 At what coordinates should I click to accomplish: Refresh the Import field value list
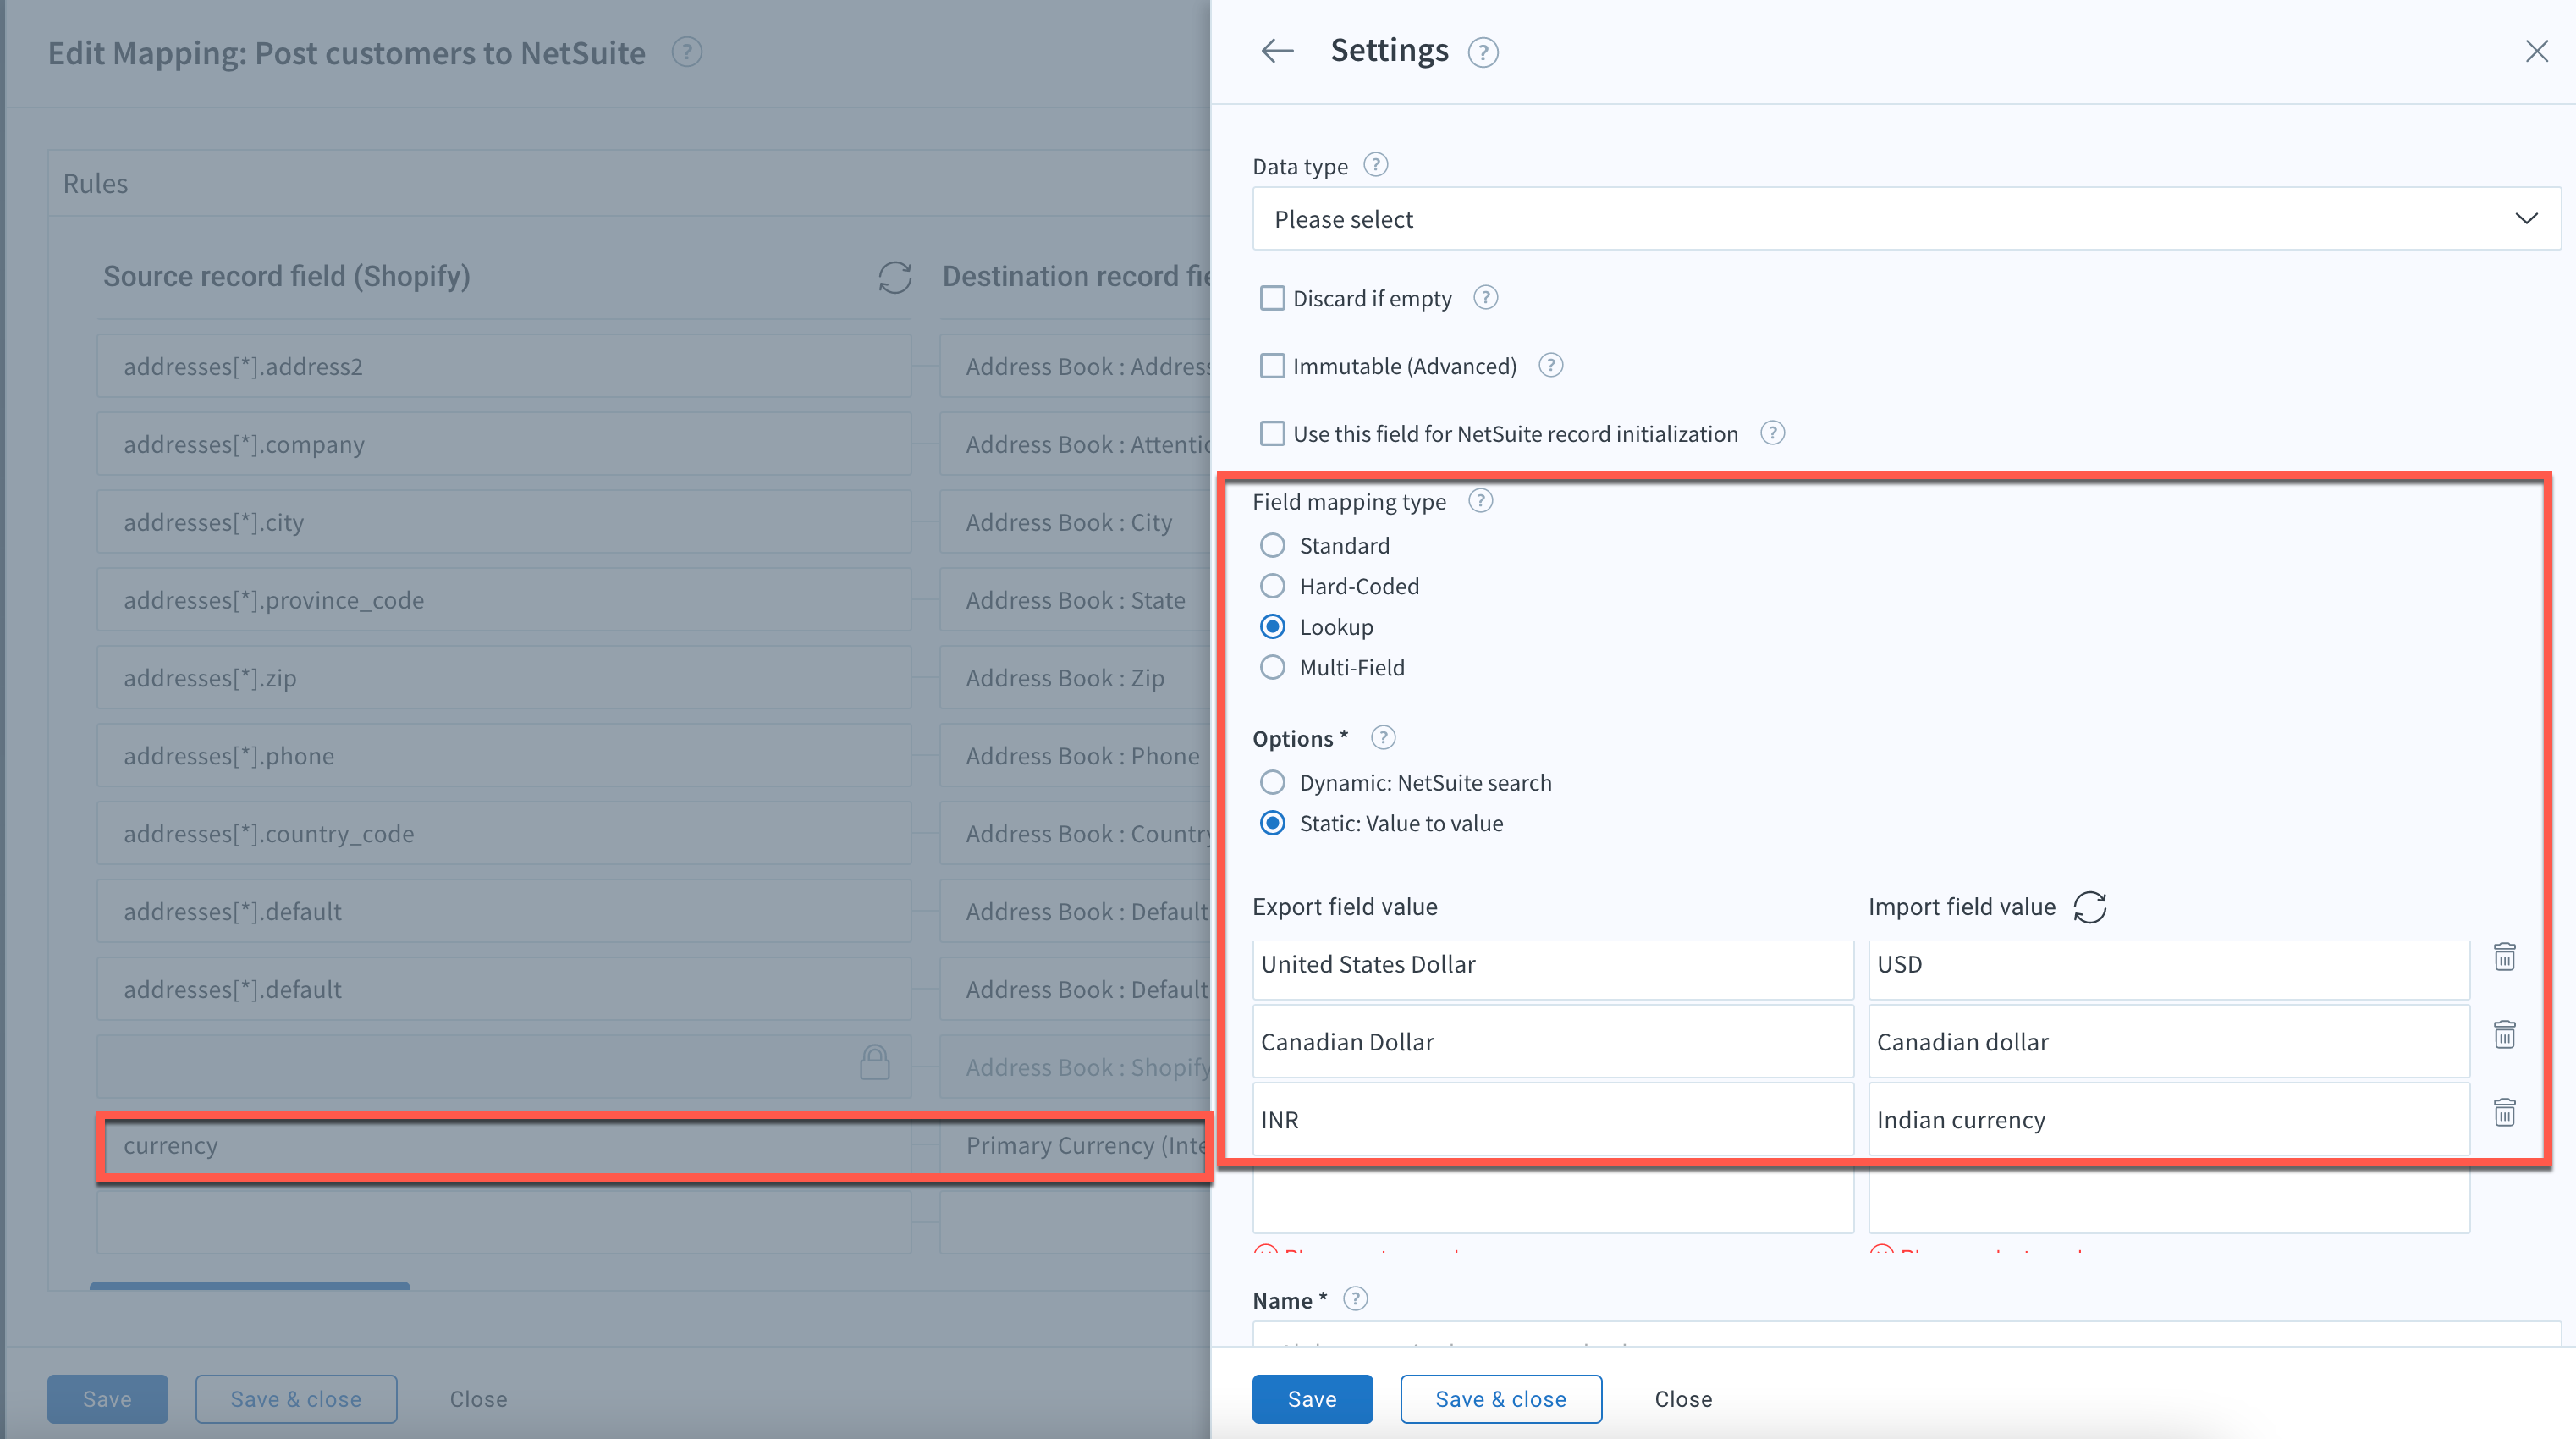[x=2090, y=907]
